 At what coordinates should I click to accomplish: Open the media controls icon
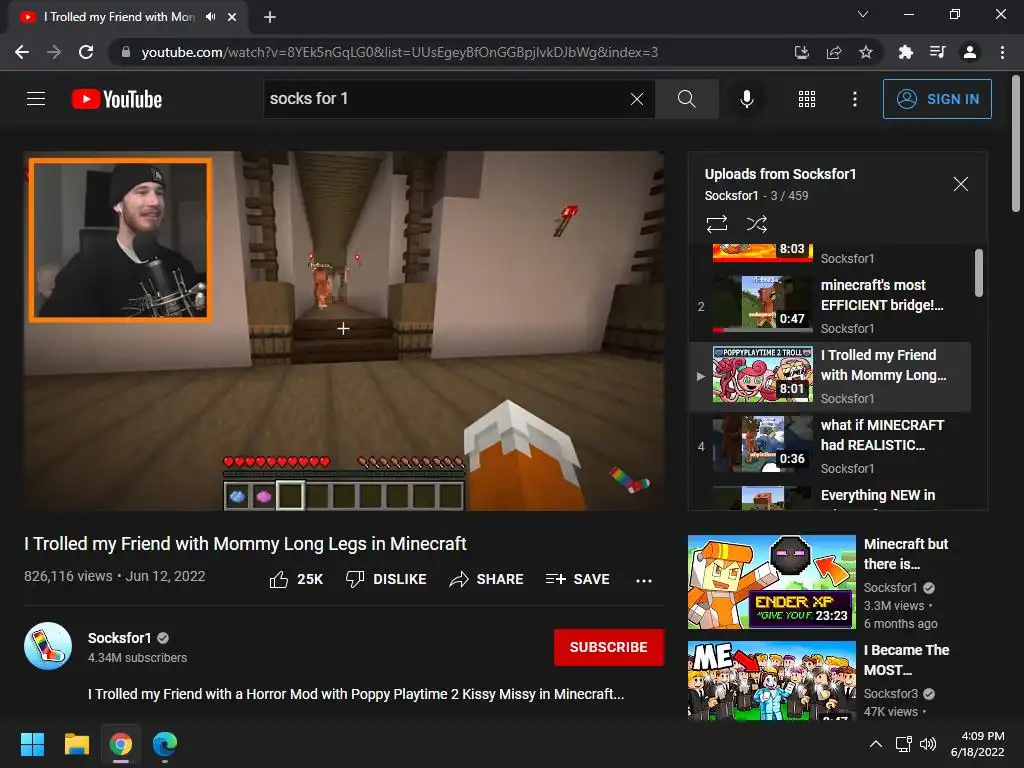coord(937,52)
